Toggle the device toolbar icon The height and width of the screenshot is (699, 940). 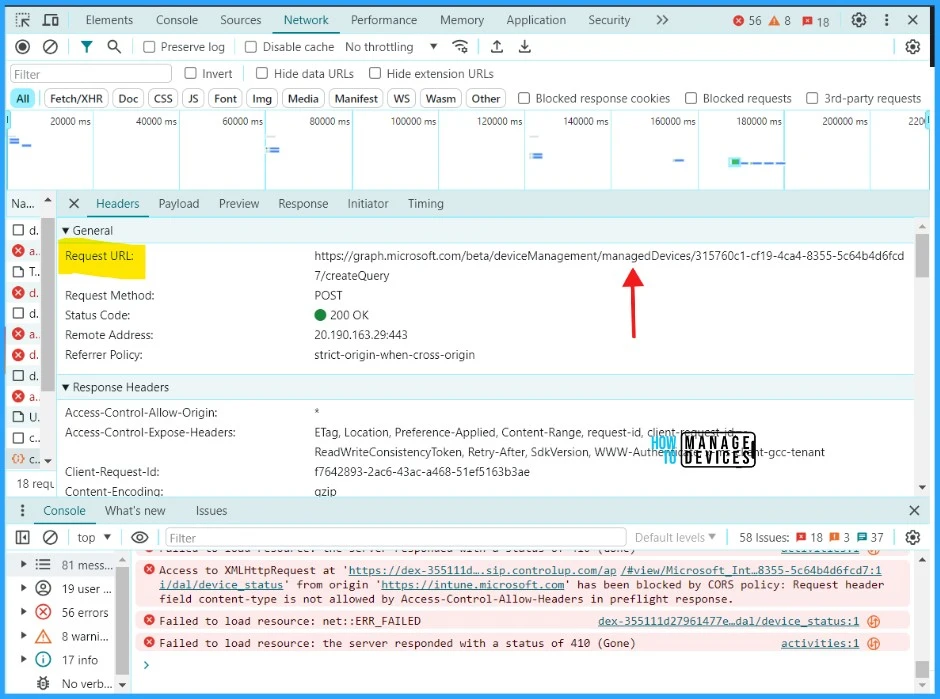51,20
